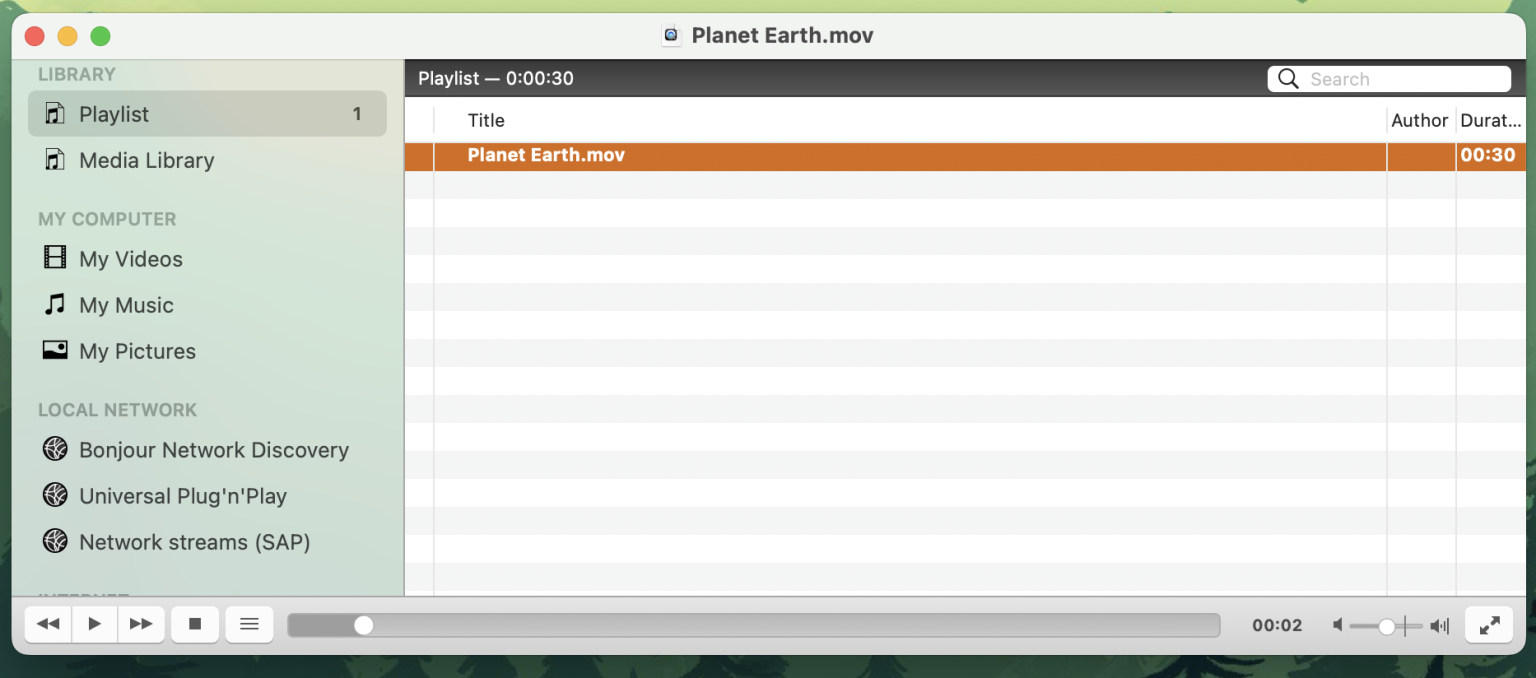Open My Videos in the sidebar
The image size is (1536, 678).
130,259
